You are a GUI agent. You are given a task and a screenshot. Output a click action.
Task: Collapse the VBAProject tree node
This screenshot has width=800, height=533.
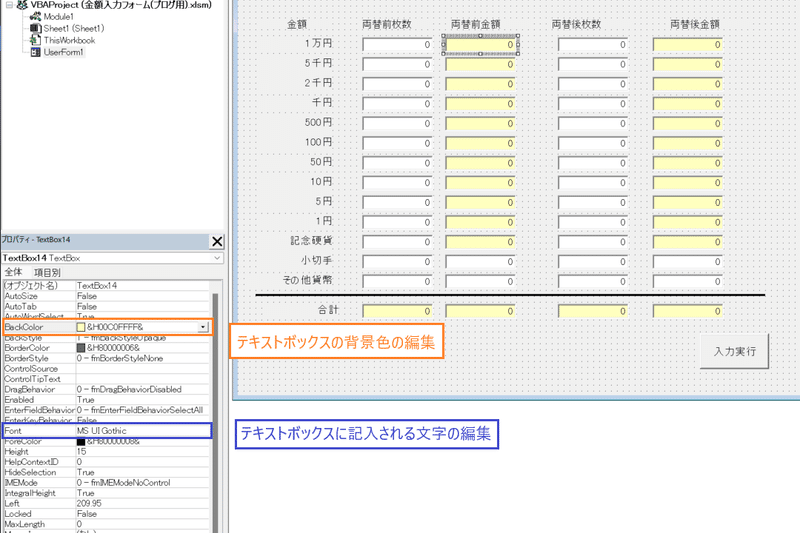(9, 5)
